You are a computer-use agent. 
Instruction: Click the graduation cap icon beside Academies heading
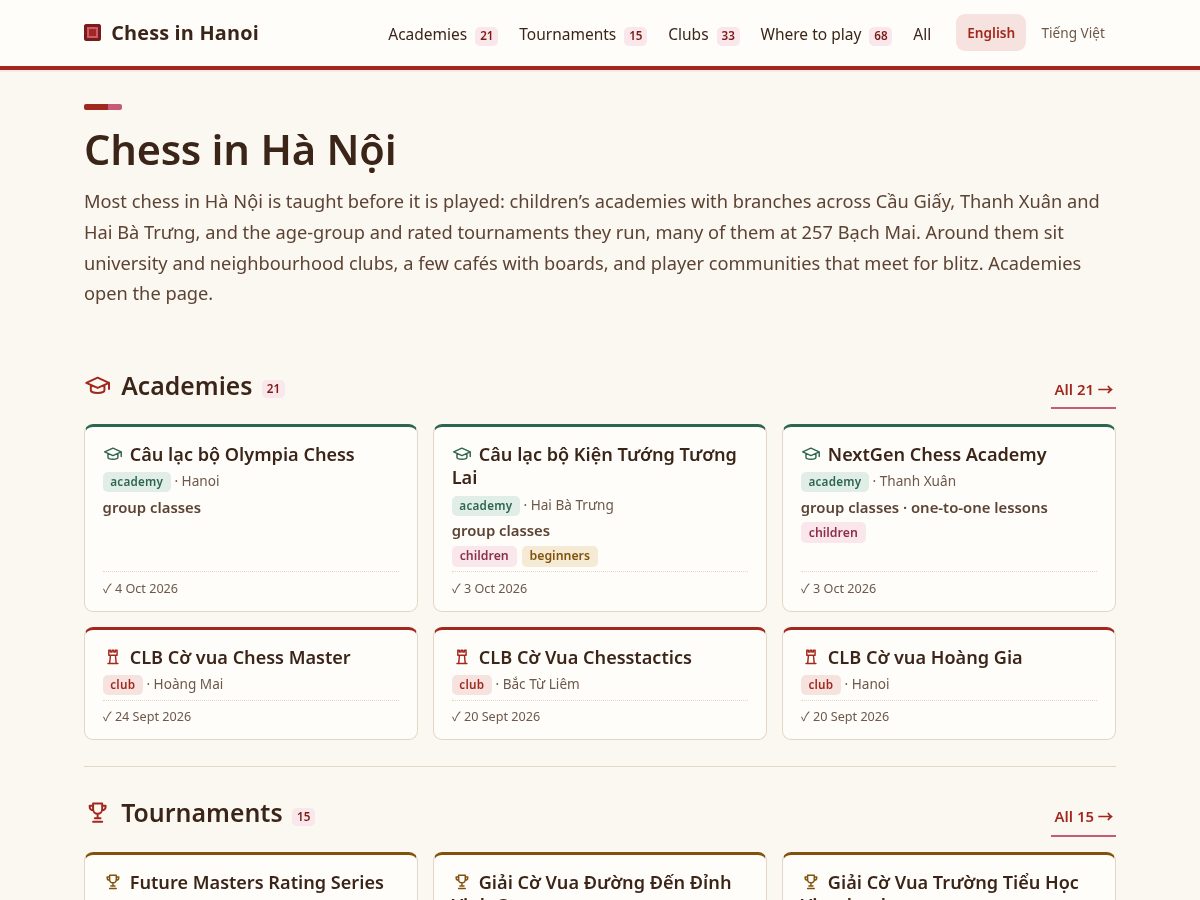(x=97, y=386)
